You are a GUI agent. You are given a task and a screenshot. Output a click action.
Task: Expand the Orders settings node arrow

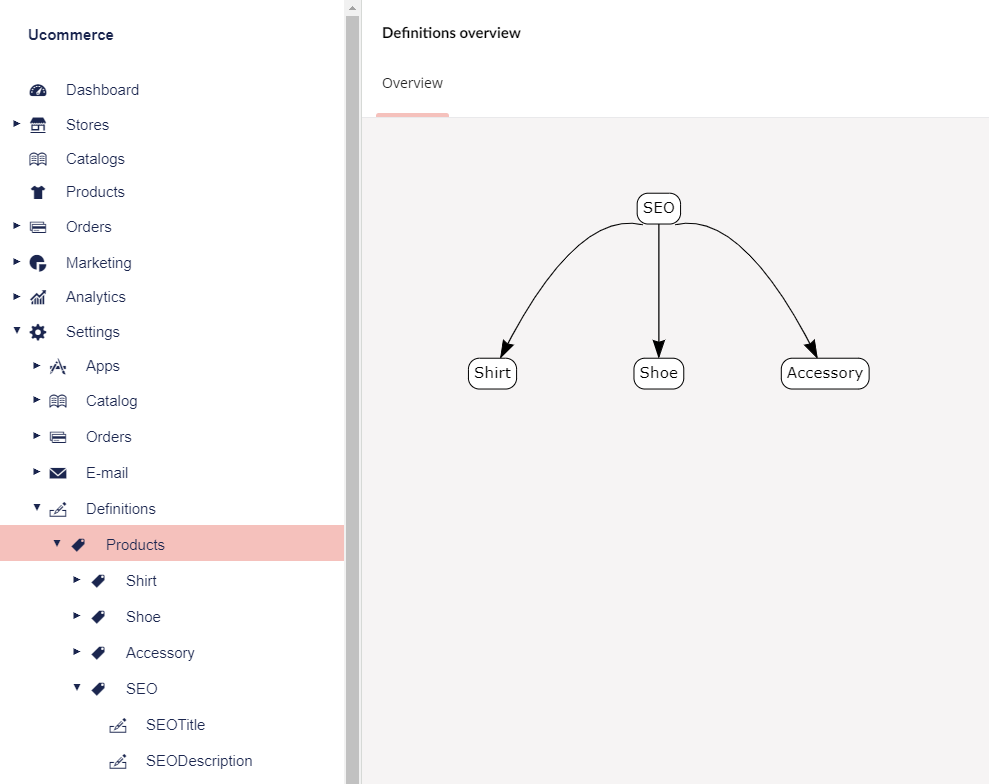[37, 436]
